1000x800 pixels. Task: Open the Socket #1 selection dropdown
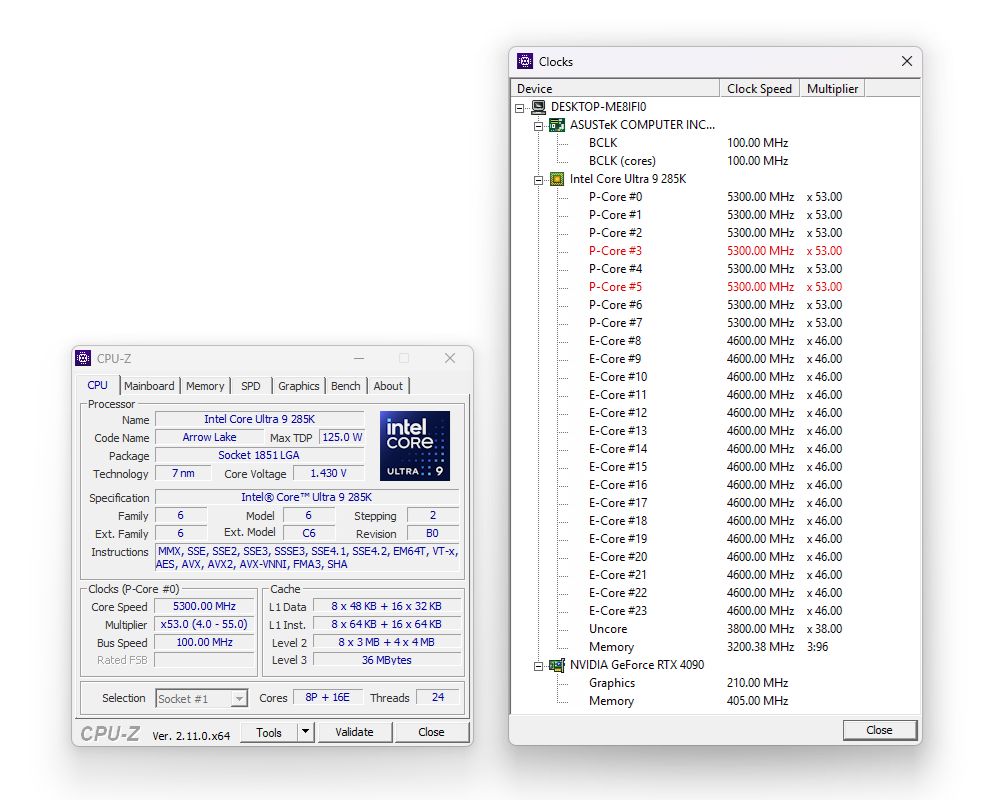[x=239, y=699]
